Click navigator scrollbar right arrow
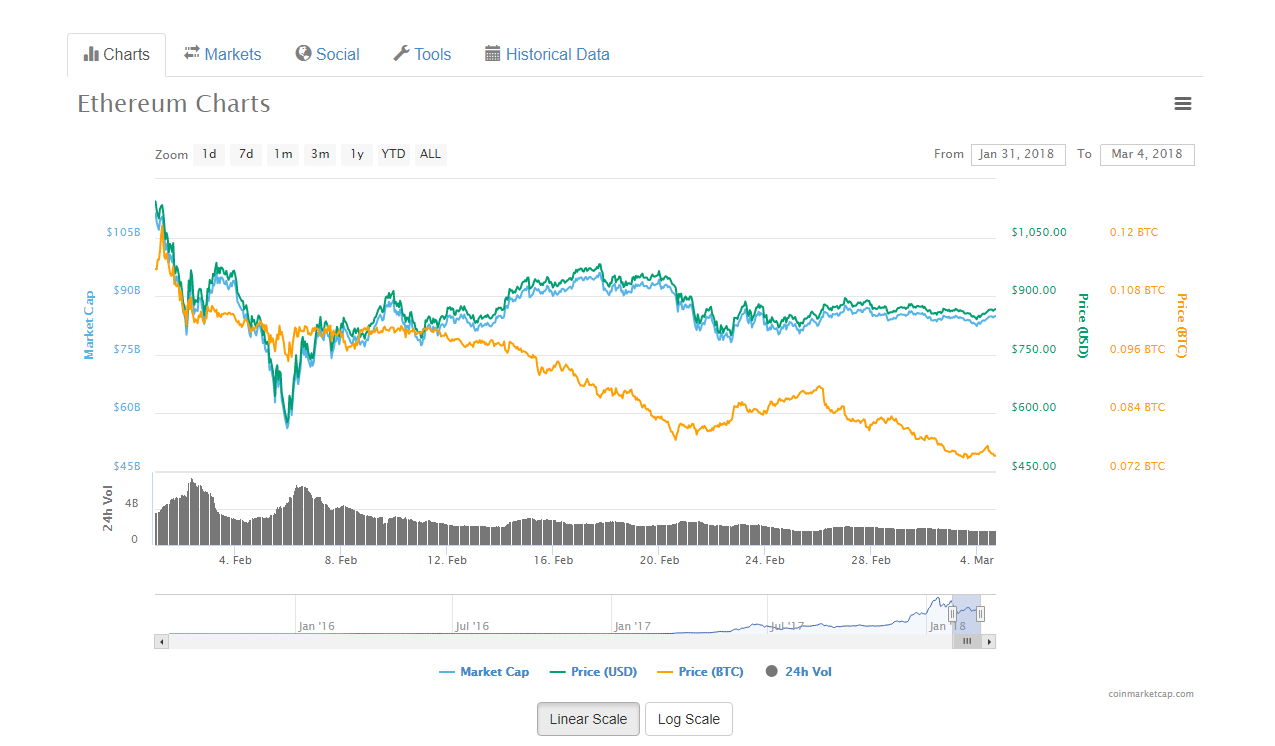The image size is (1275, 746). coord(989,642)
